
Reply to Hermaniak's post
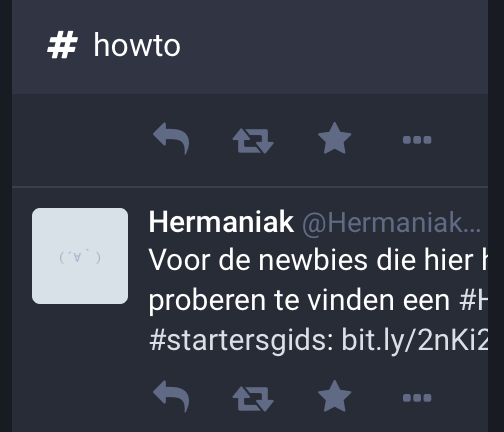[171, 397]
